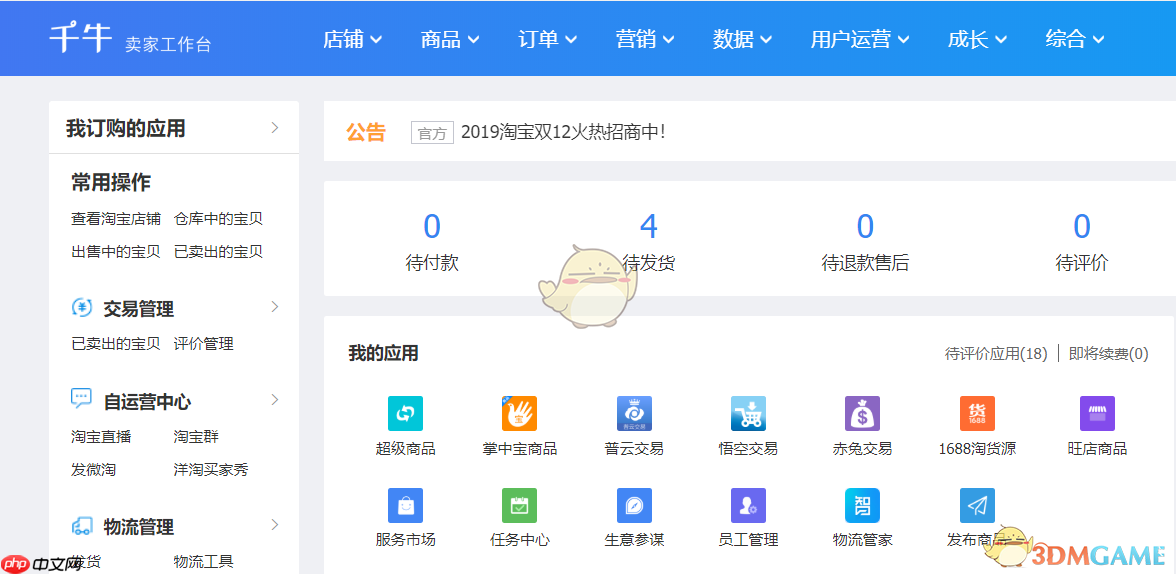Open the 员工管理 person icon

(x=748, y=506)
